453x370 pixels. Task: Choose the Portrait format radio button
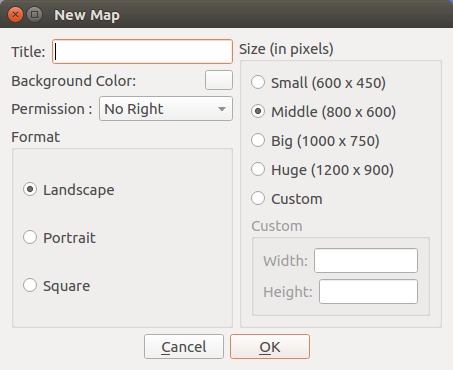click(30, 237)
